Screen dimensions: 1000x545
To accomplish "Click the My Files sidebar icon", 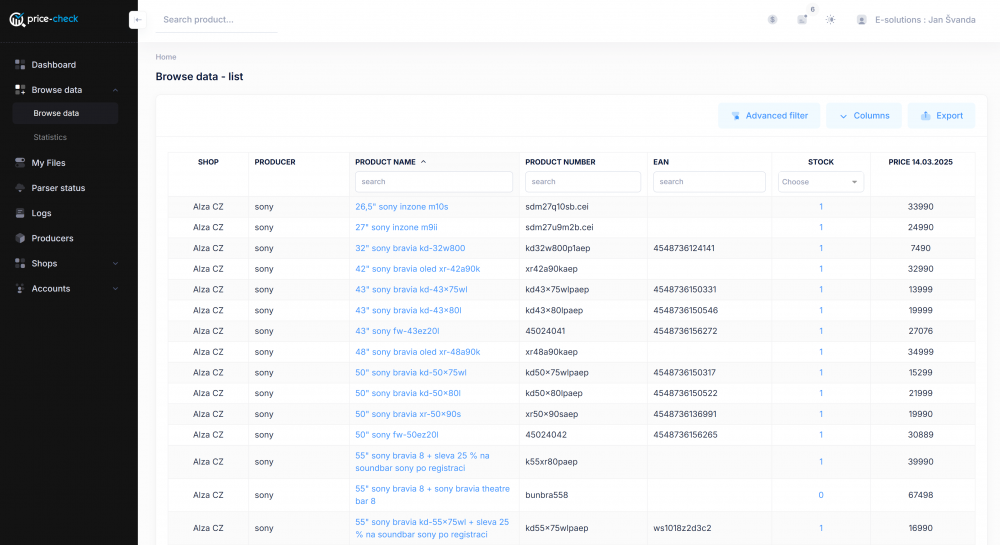I will (20, 163).
